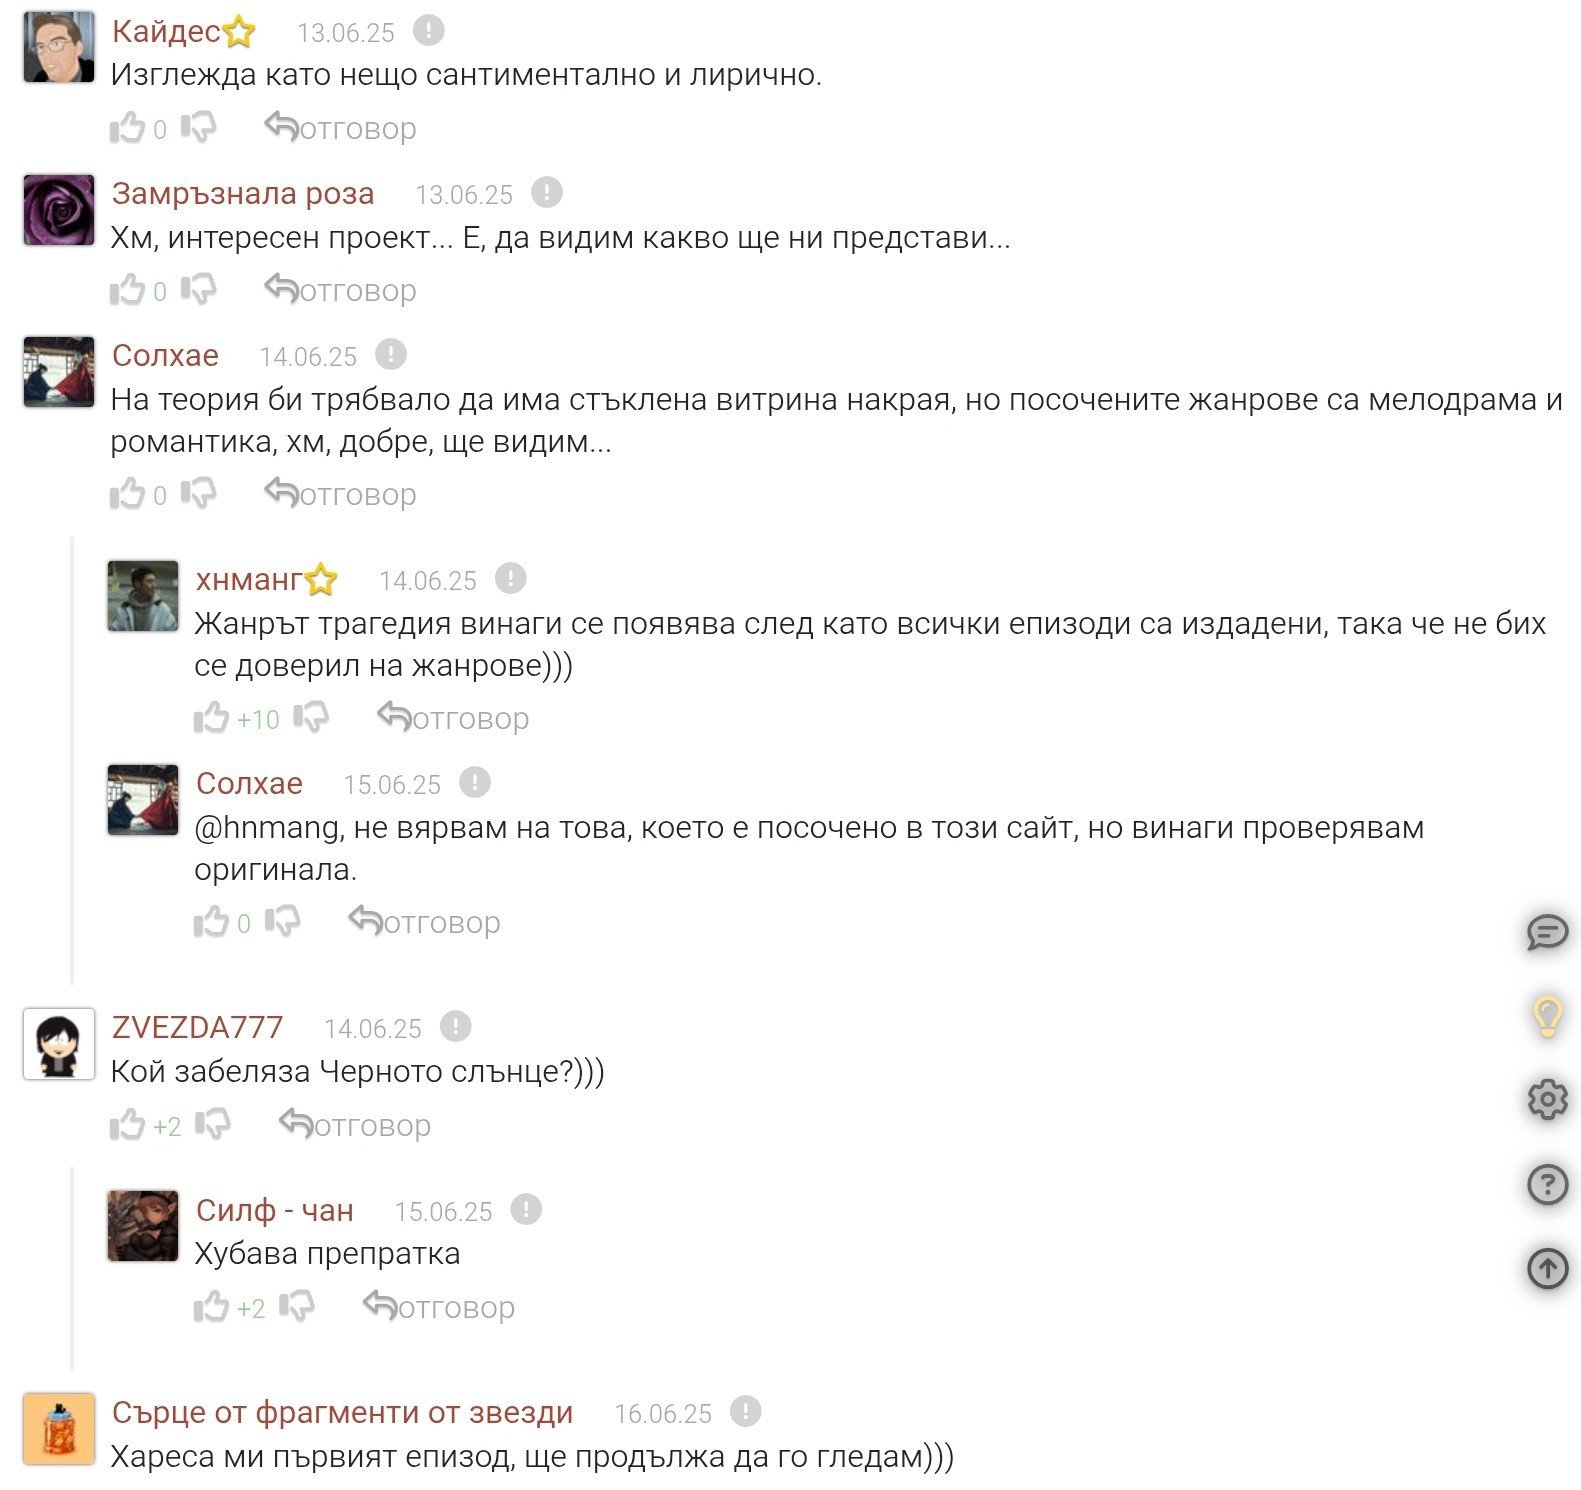Click the lightbulb icon in sidebar
The width and height of the screenshot is (1581, 1490).
coord(1547,1016)
